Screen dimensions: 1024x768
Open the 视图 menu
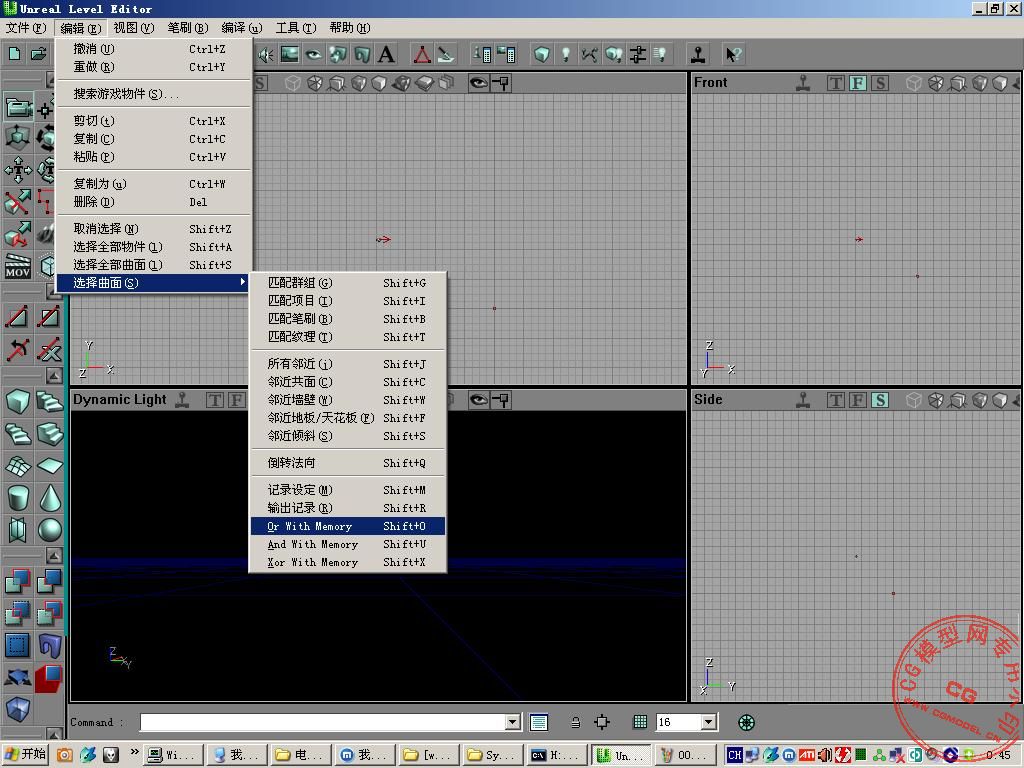(133, 27)
